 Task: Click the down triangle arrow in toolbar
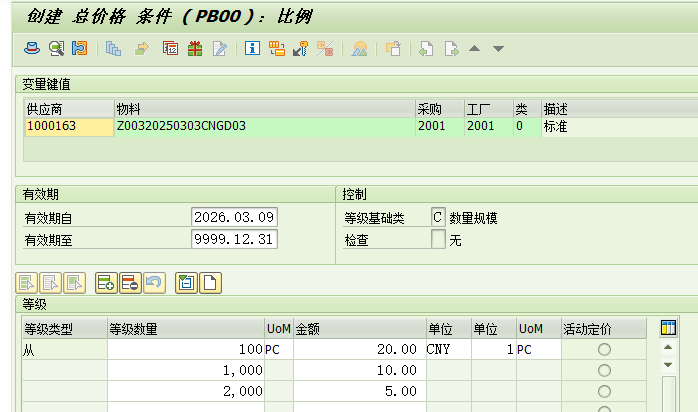[498, 48]
